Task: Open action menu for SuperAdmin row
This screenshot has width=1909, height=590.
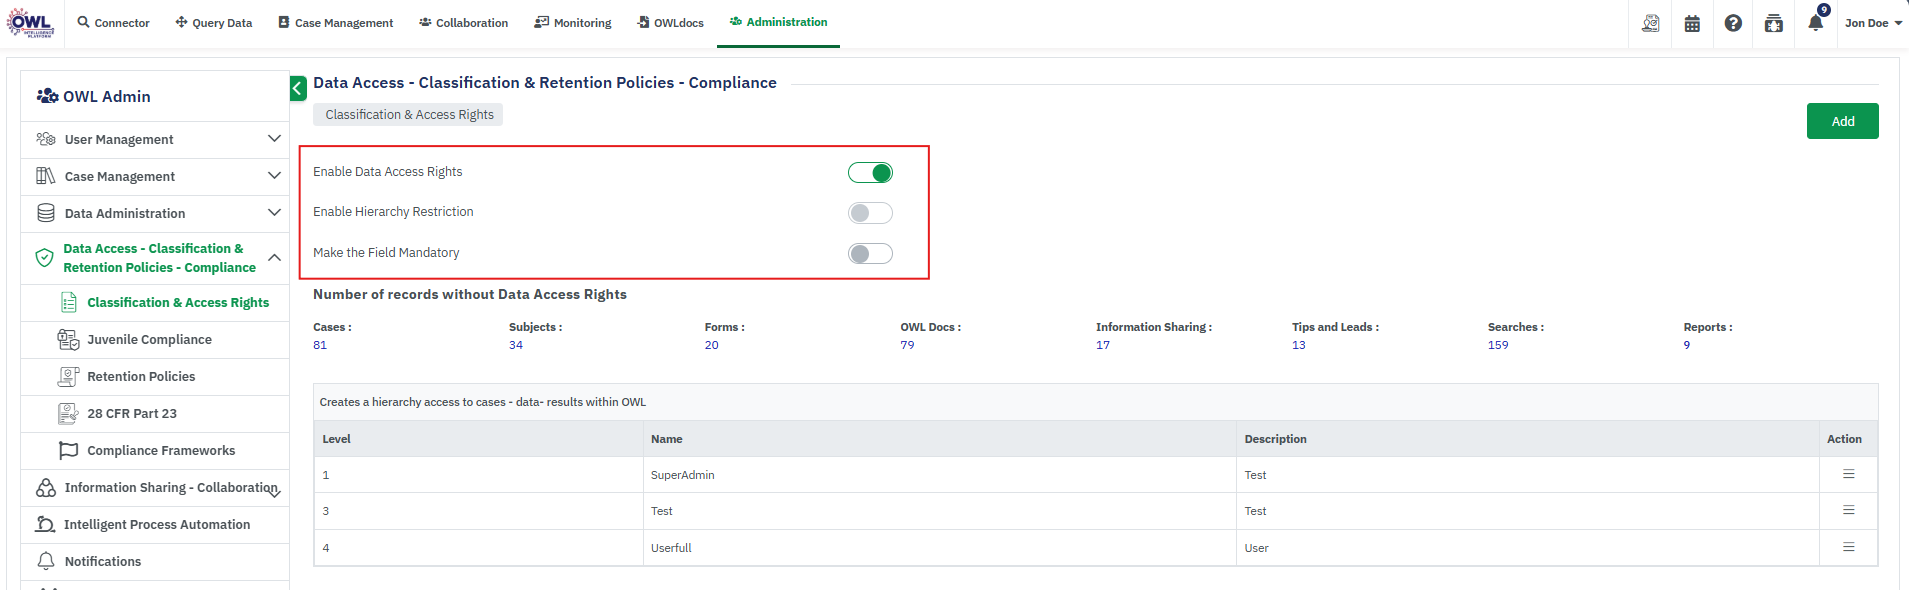Action: point(1848,474)
